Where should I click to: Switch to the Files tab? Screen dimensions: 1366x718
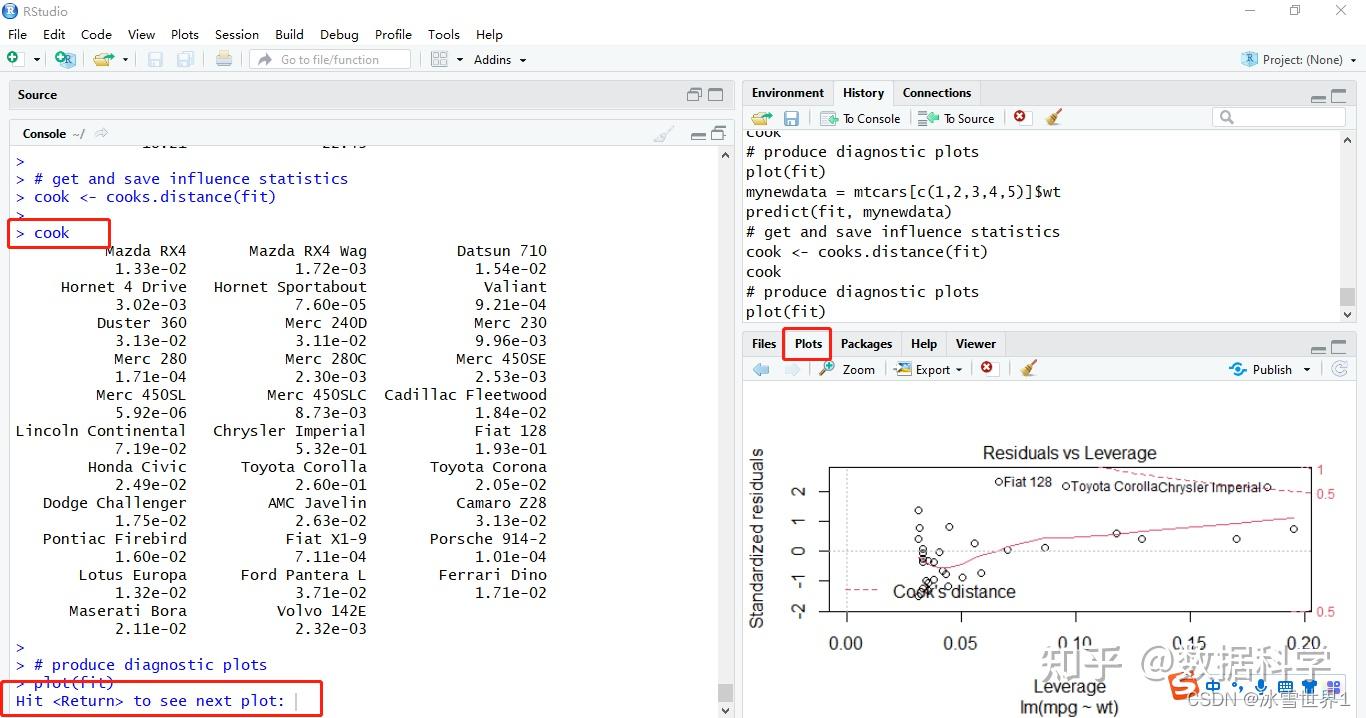coord(764,344)
